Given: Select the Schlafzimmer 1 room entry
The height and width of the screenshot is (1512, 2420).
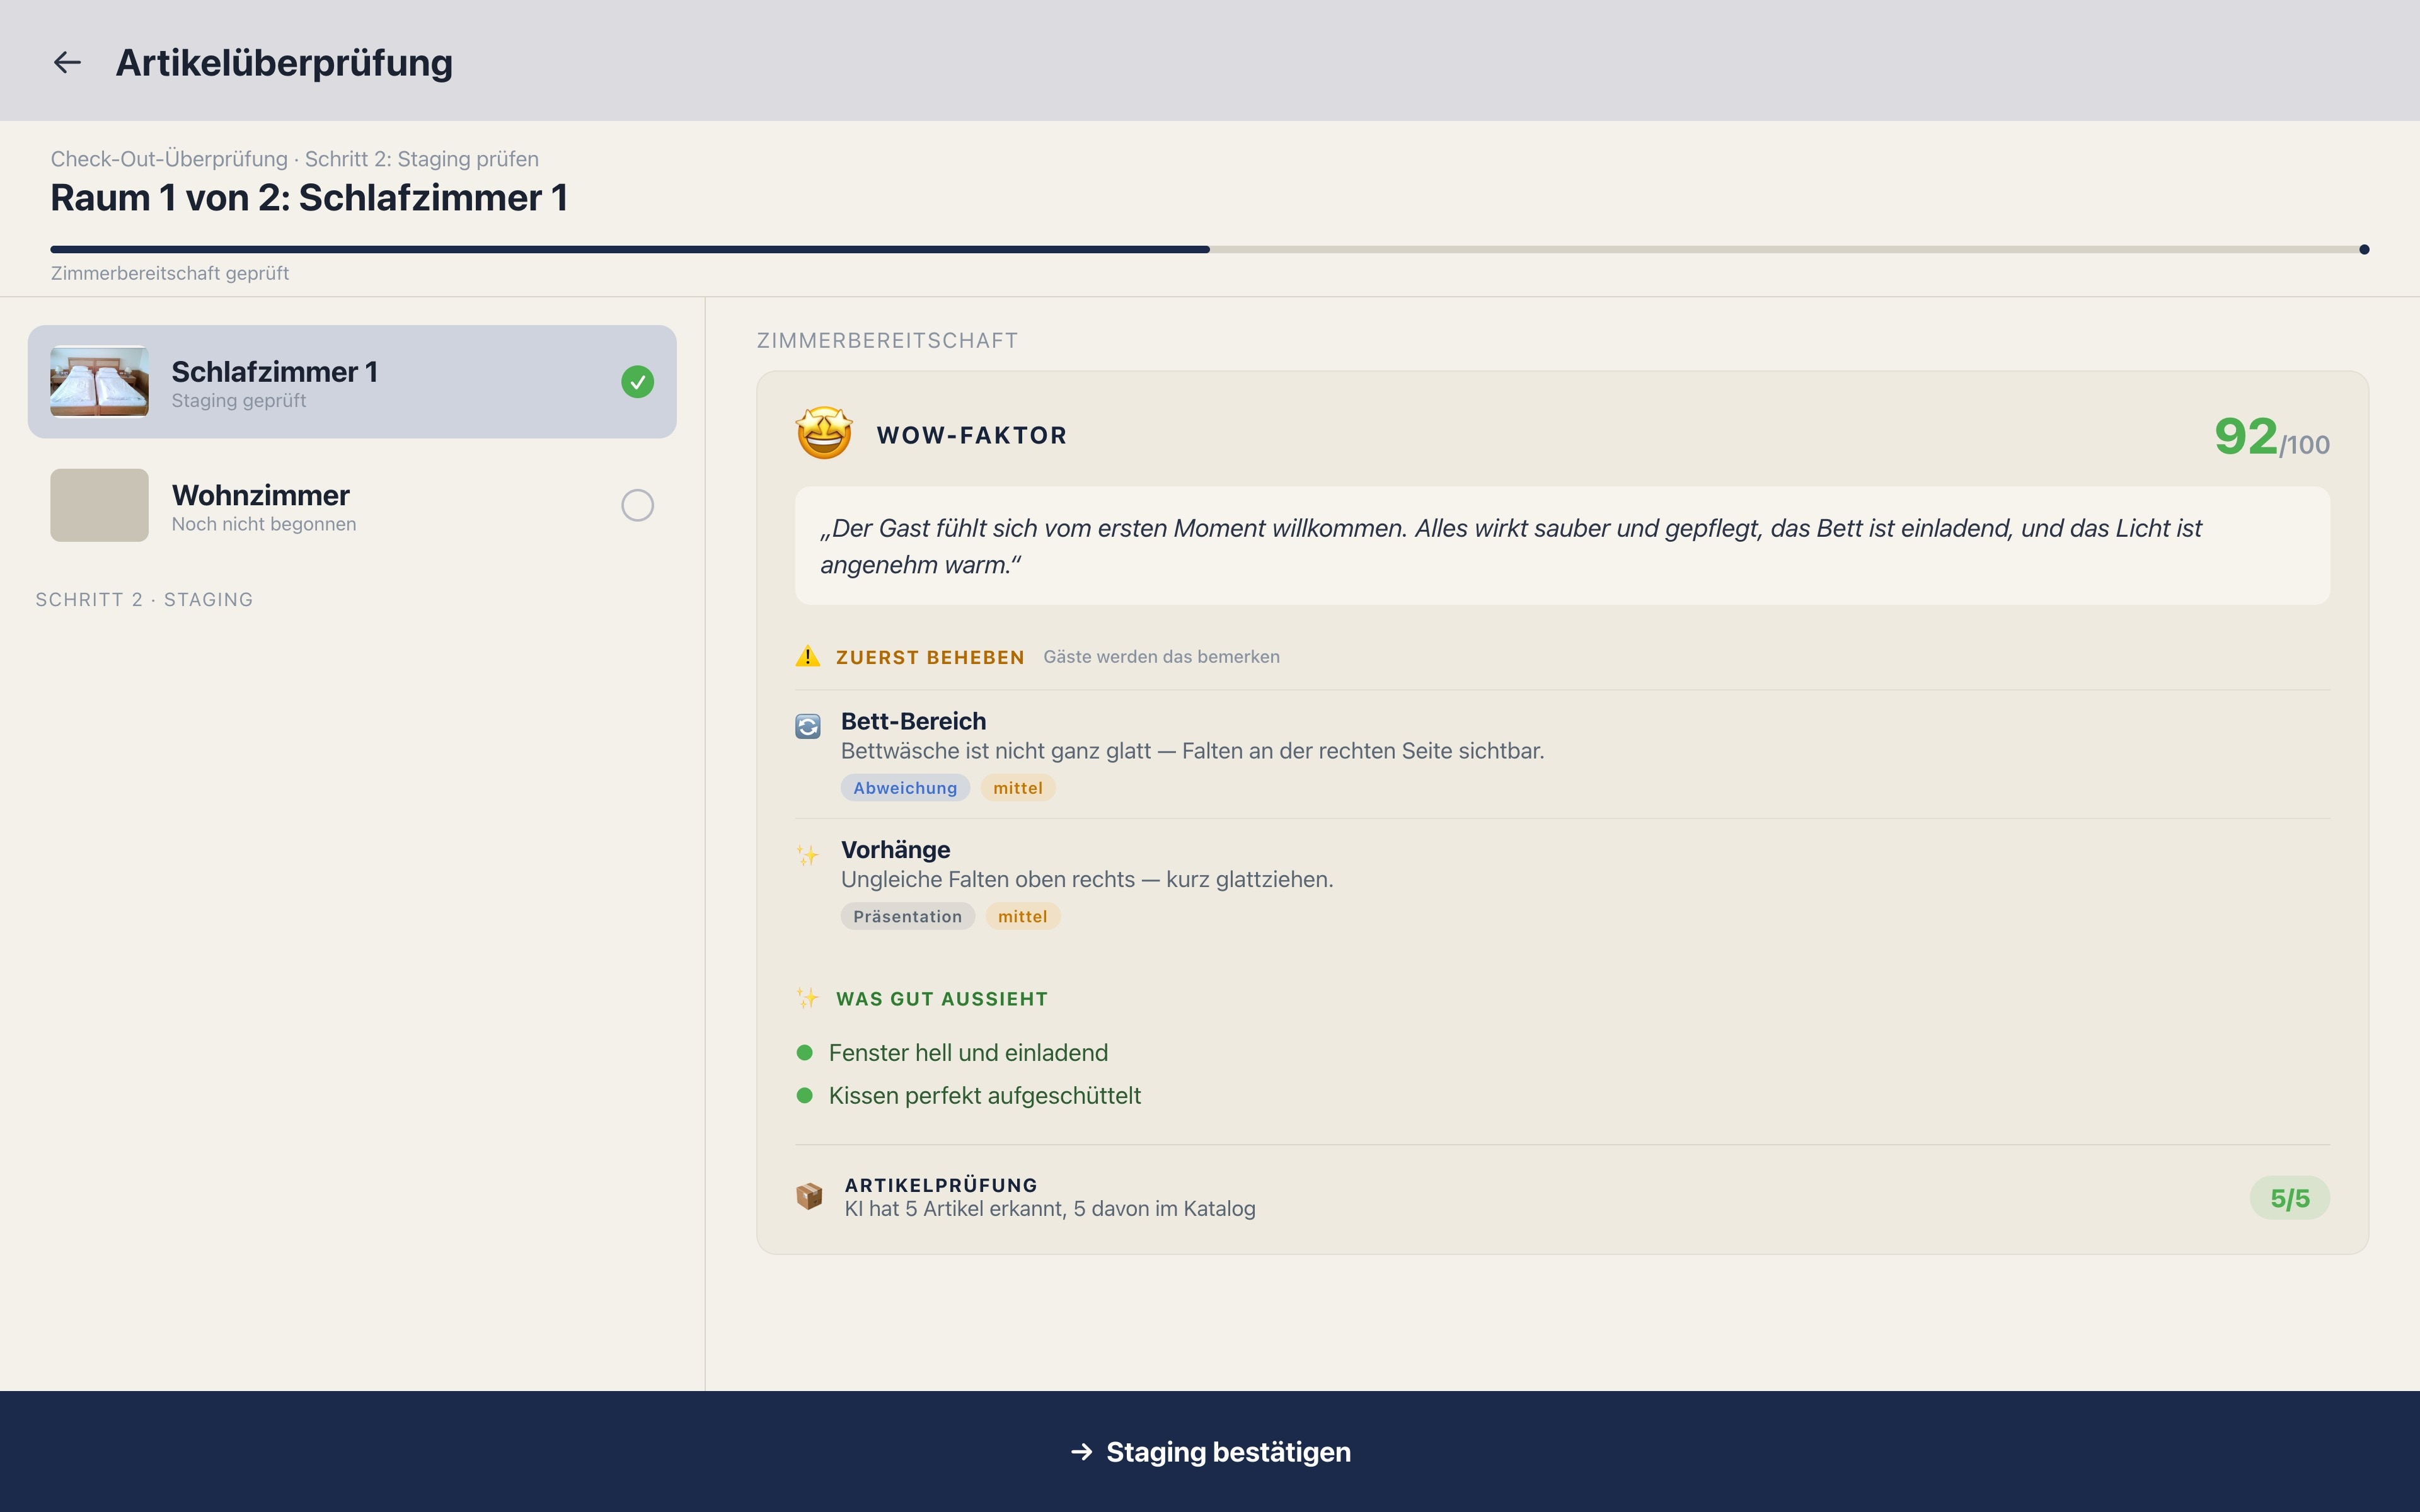Looking at the screenshot, I should point(352,382).
